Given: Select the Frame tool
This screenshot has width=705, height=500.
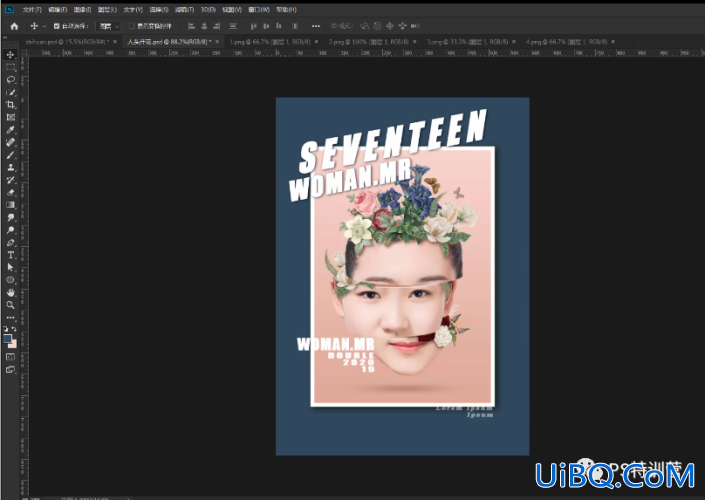Looking at the screenshot, I should [x=10, y=117].
